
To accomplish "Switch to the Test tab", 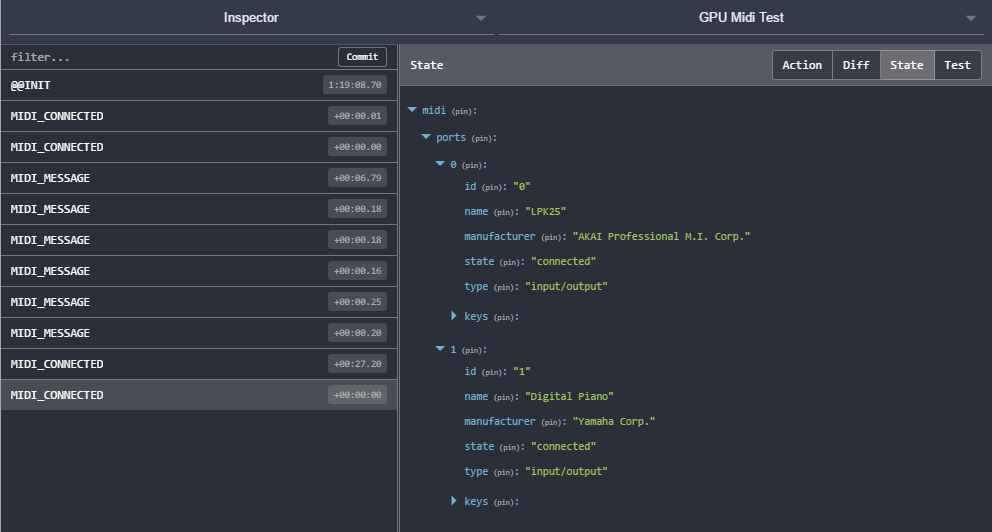I will [957, 65].
